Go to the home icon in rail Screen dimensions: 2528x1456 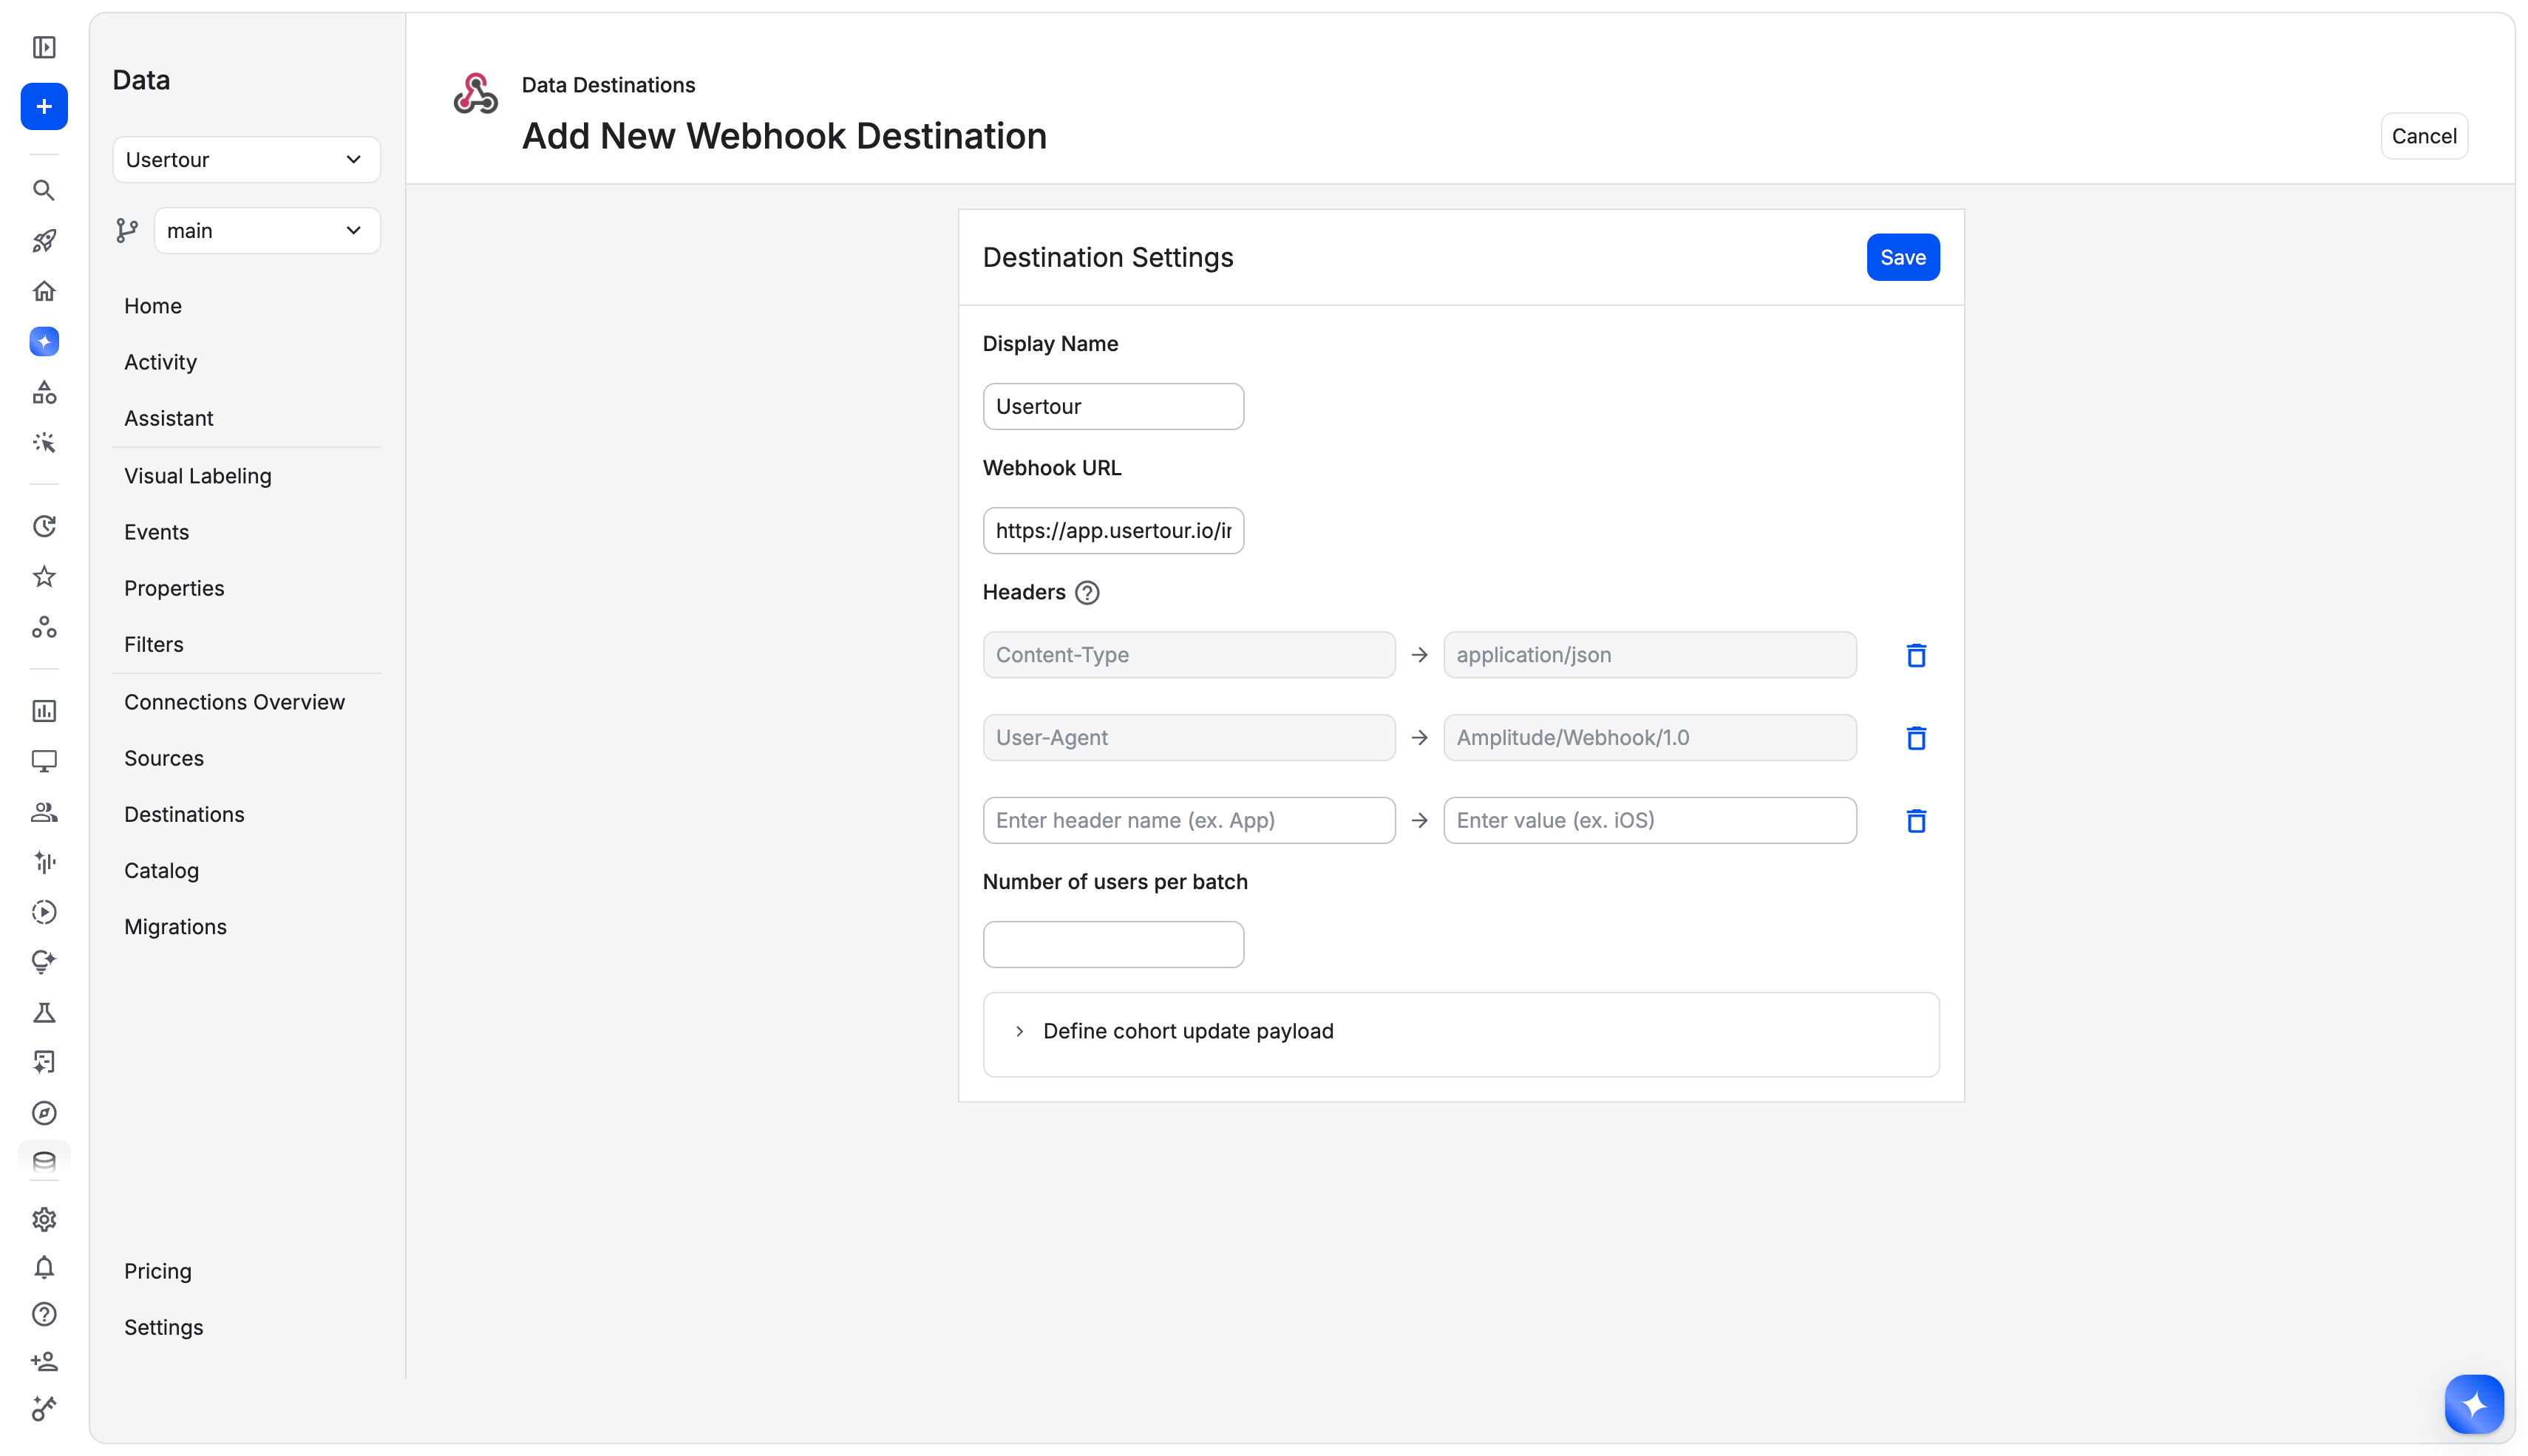click(44, 291)
